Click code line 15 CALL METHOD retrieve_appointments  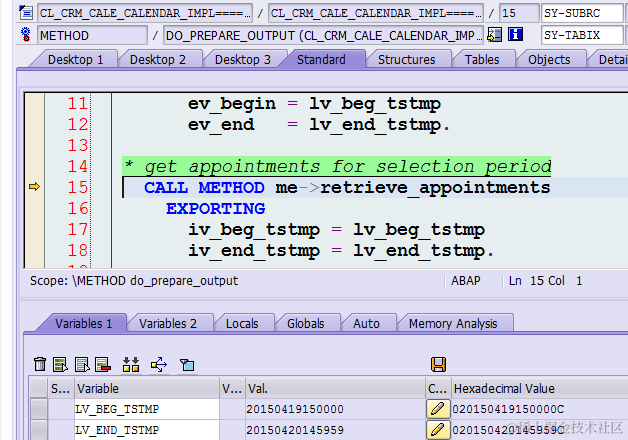(347, 187)
